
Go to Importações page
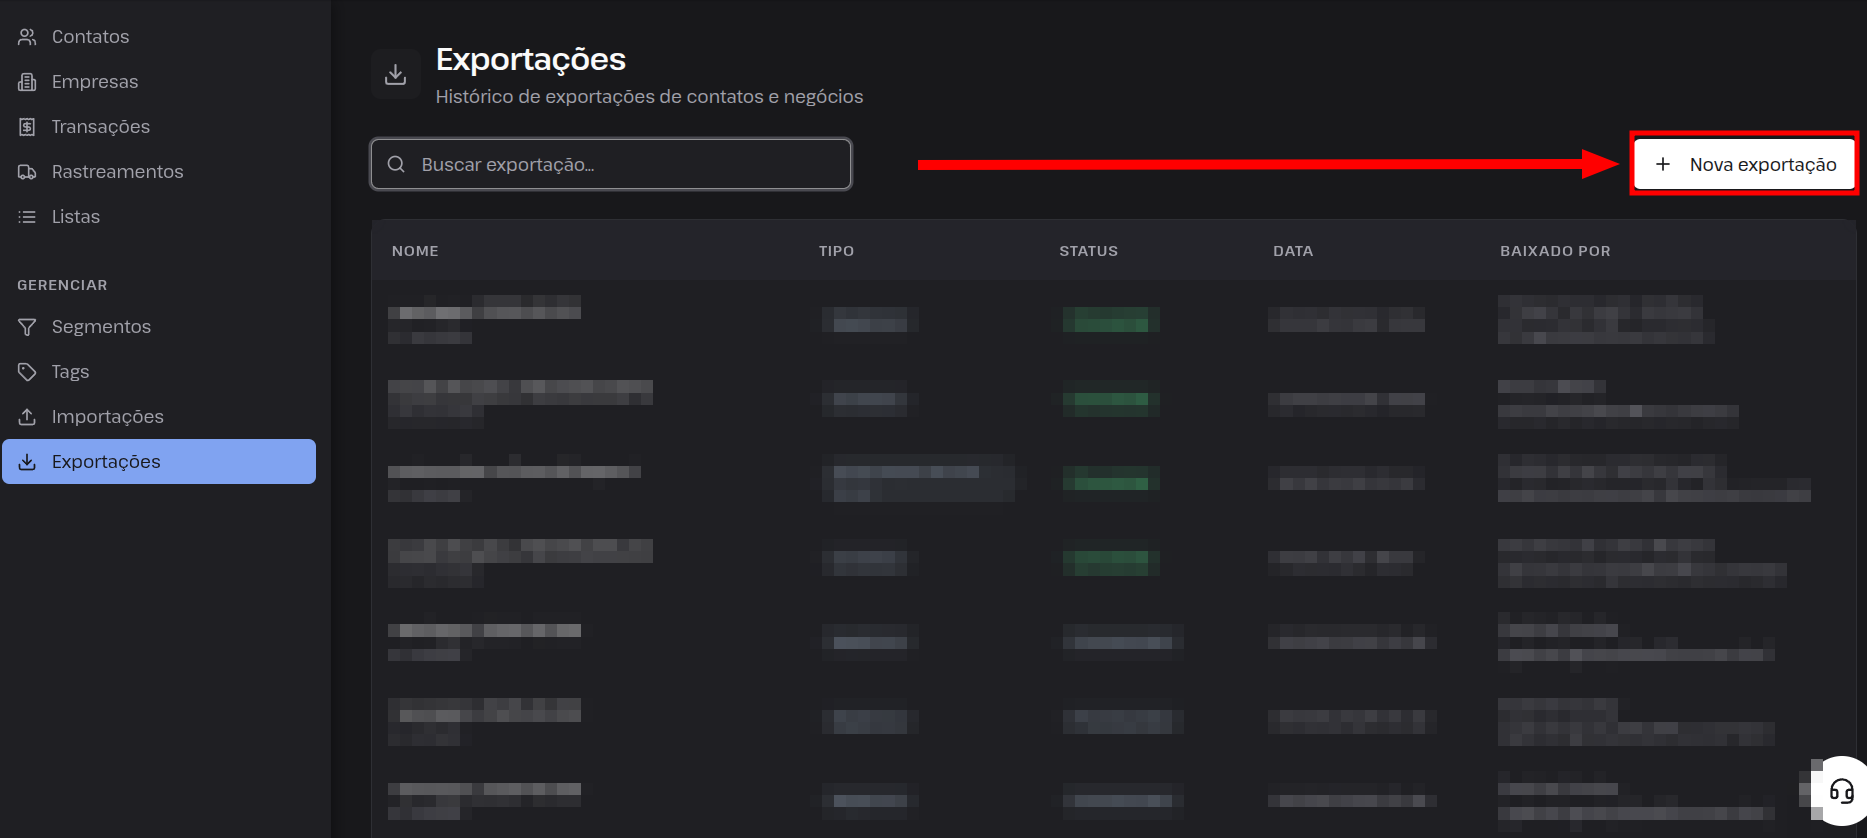click(159, 417)
